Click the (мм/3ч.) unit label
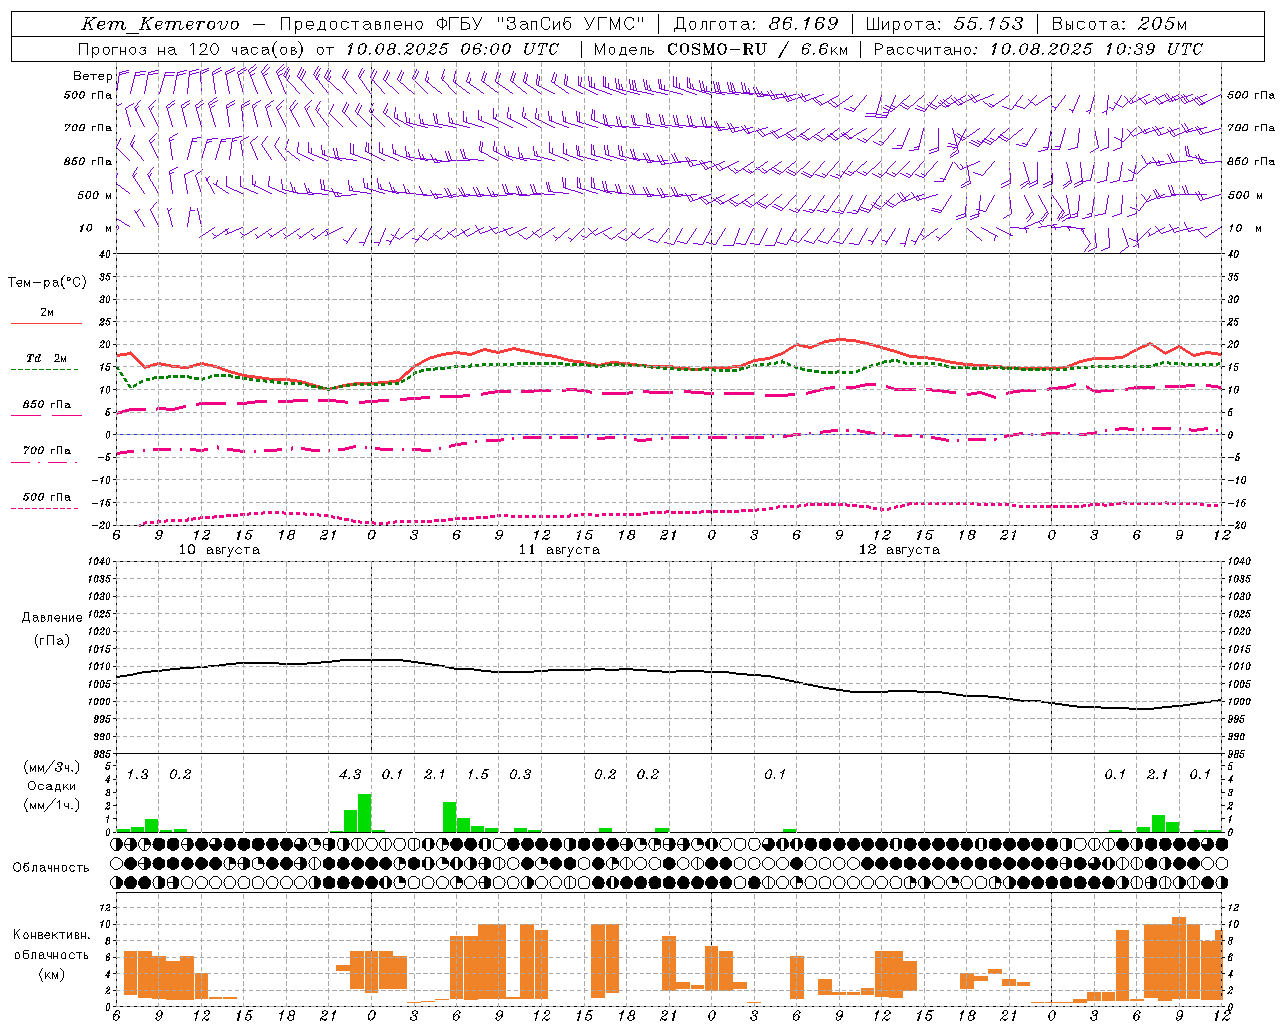The width and height of the screenshot is (1280, 1024). pyautogui.click(x=52, y=767)
